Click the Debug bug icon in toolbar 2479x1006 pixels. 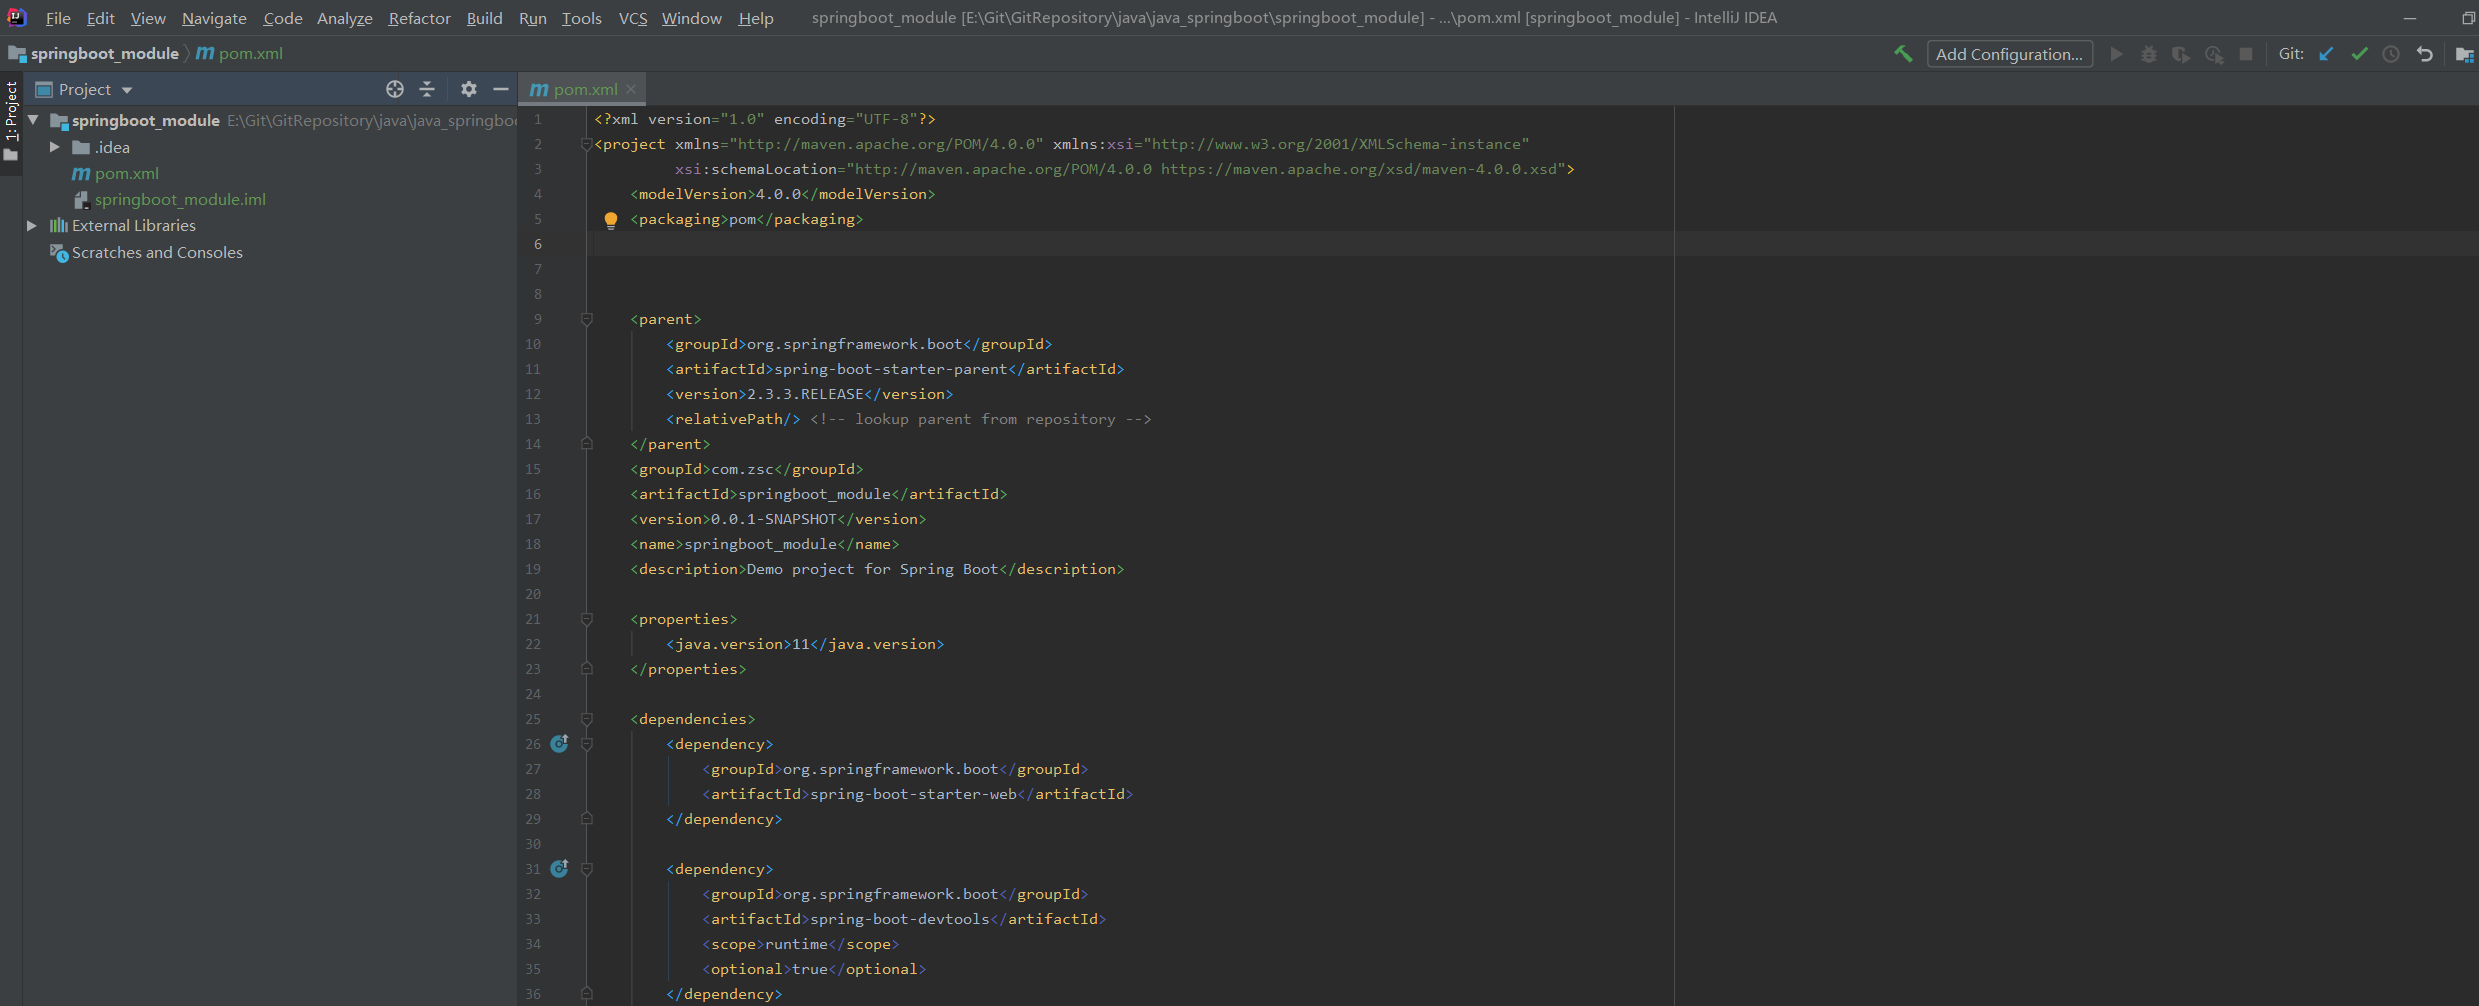coord(2149,54)
